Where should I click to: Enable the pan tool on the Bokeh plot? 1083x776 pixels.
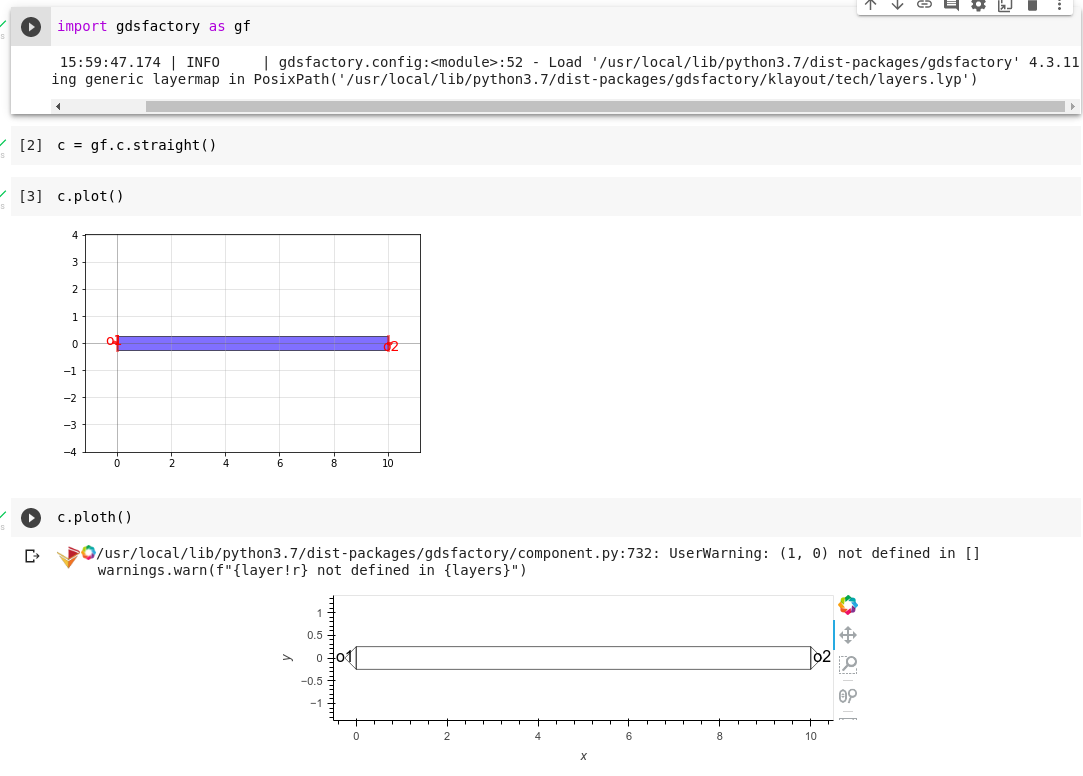point(847,634)
